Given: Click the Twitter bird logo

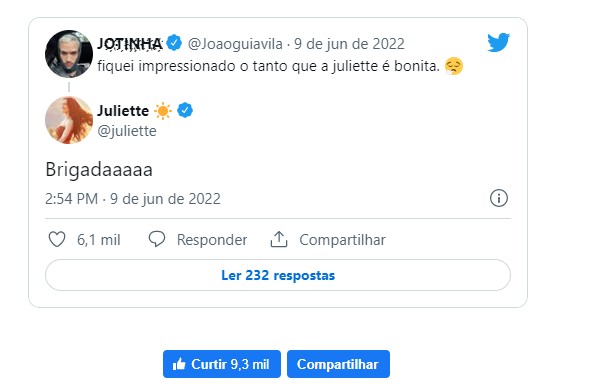Looking at the screenshot, I should point(498,42).
